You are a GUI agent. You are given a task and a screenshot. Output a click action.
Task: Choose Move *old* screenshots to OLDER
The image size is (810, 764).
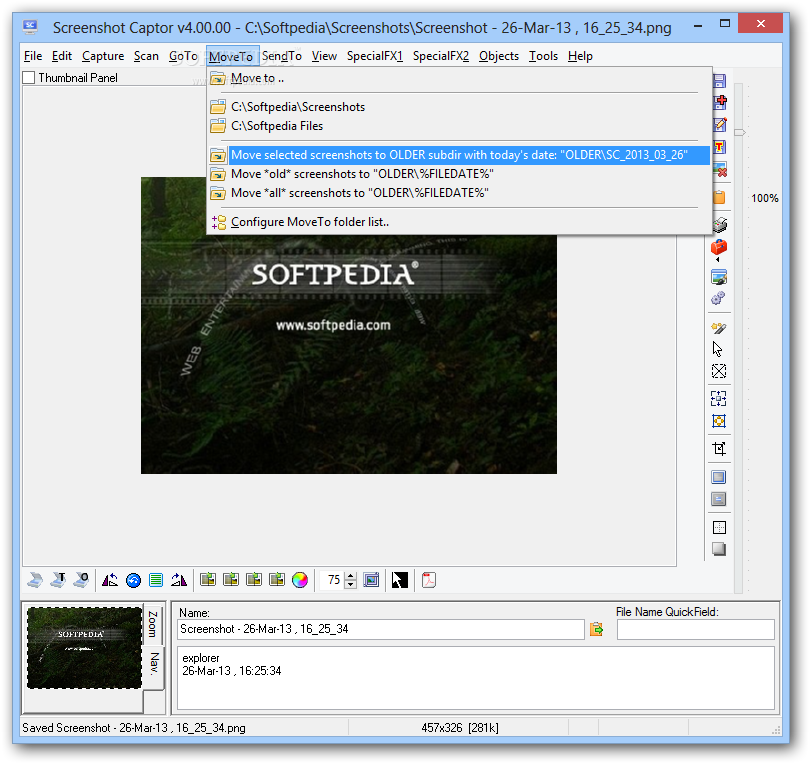click(459, 174)
